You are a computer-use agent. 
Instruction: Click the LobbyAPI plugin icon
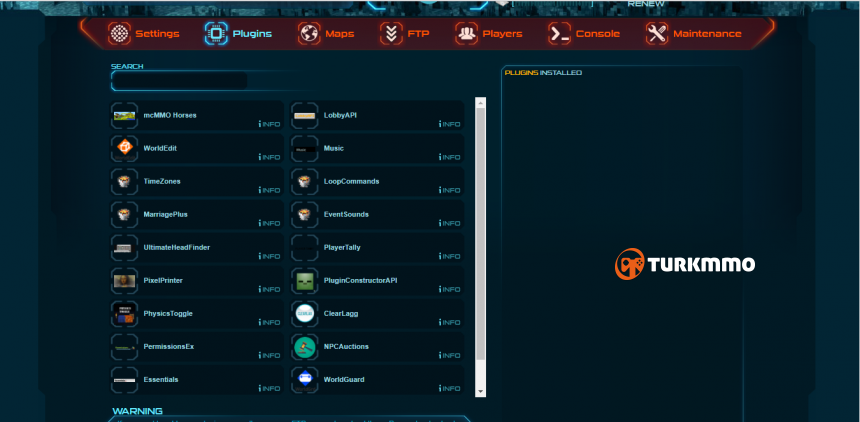[x=304, y=116]
